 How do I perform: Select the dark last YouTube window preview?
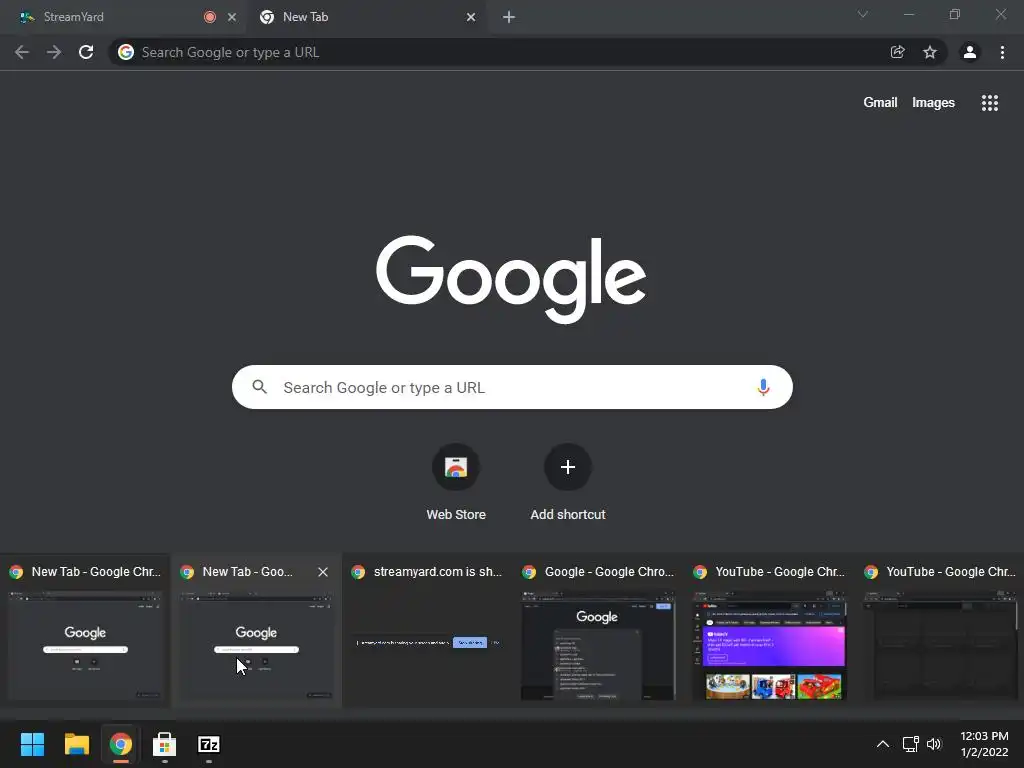point(940,631)
